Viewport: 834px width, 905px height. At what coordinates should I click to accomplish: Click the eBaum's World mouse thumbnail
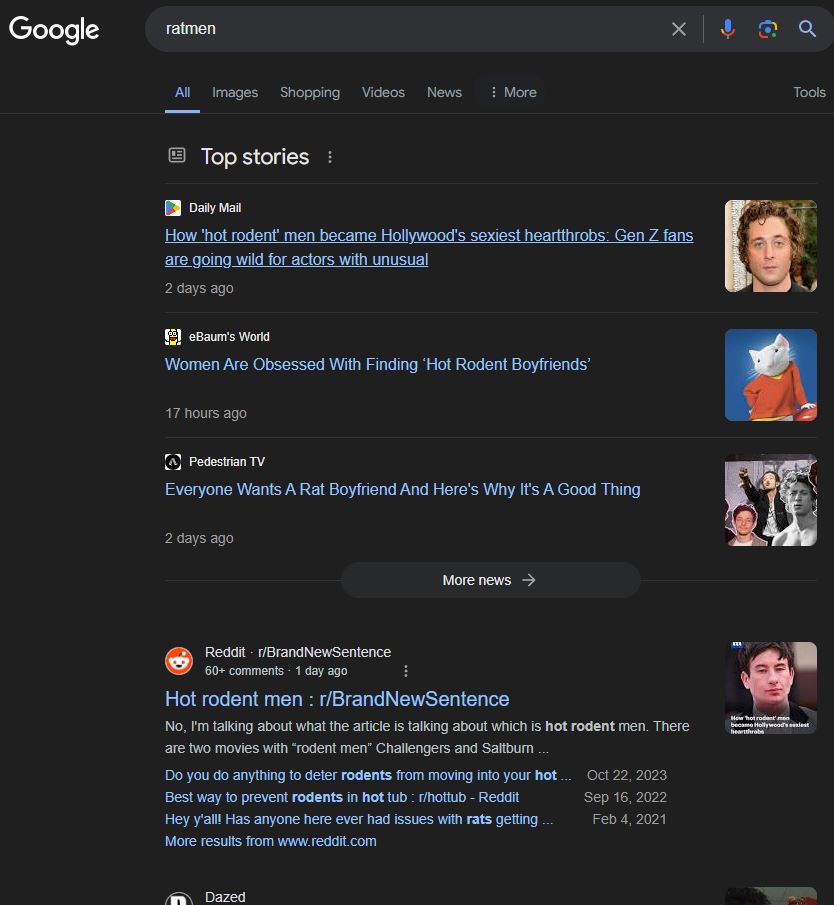point(771,375)
